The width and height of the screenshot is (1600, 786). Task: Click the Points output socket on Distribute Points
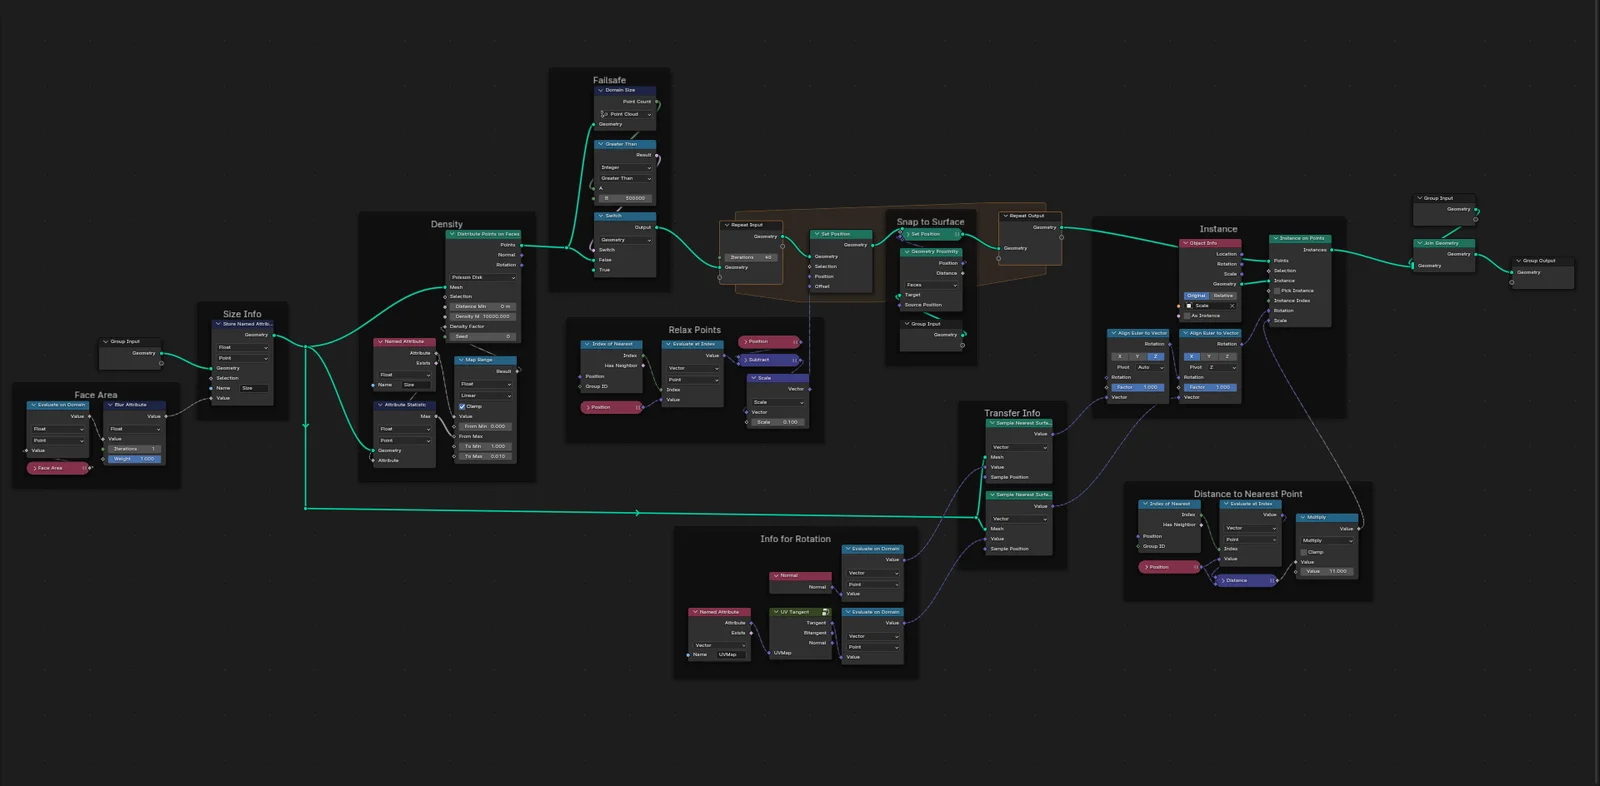pos(521,245)
